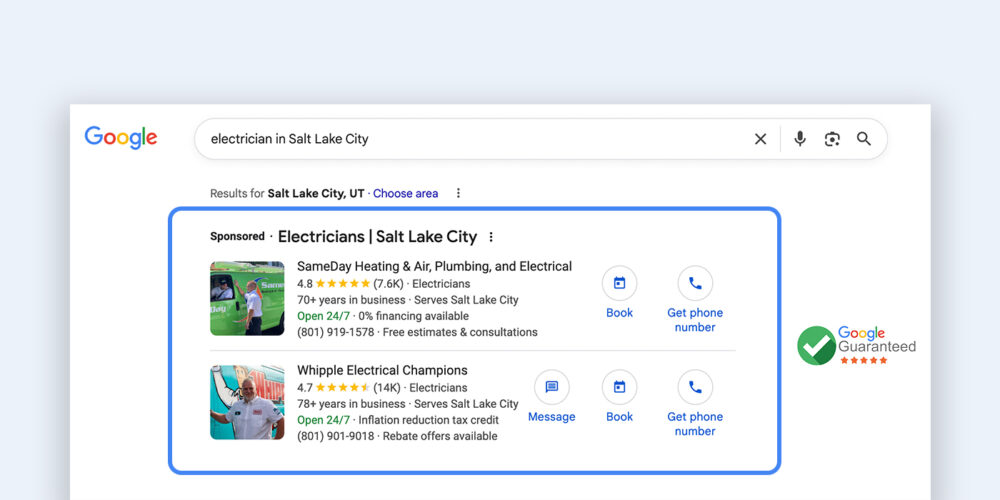Click Book icon for Whipple Electrical

(619, 387)
